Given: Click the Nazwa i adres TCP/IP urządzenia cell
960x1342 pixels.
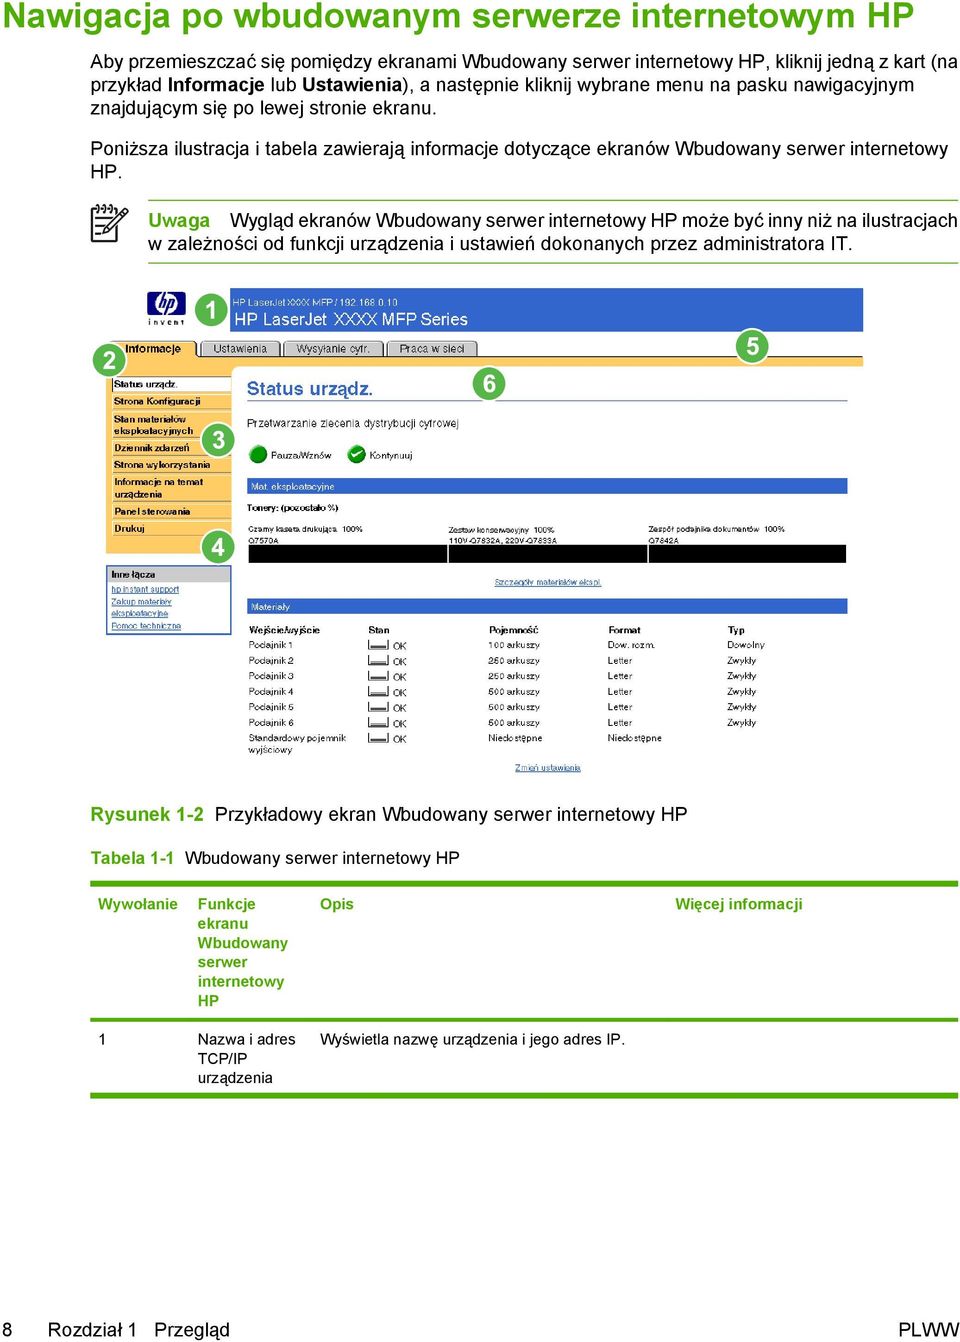Looking at the screenshot, I should pos(246,1058).
